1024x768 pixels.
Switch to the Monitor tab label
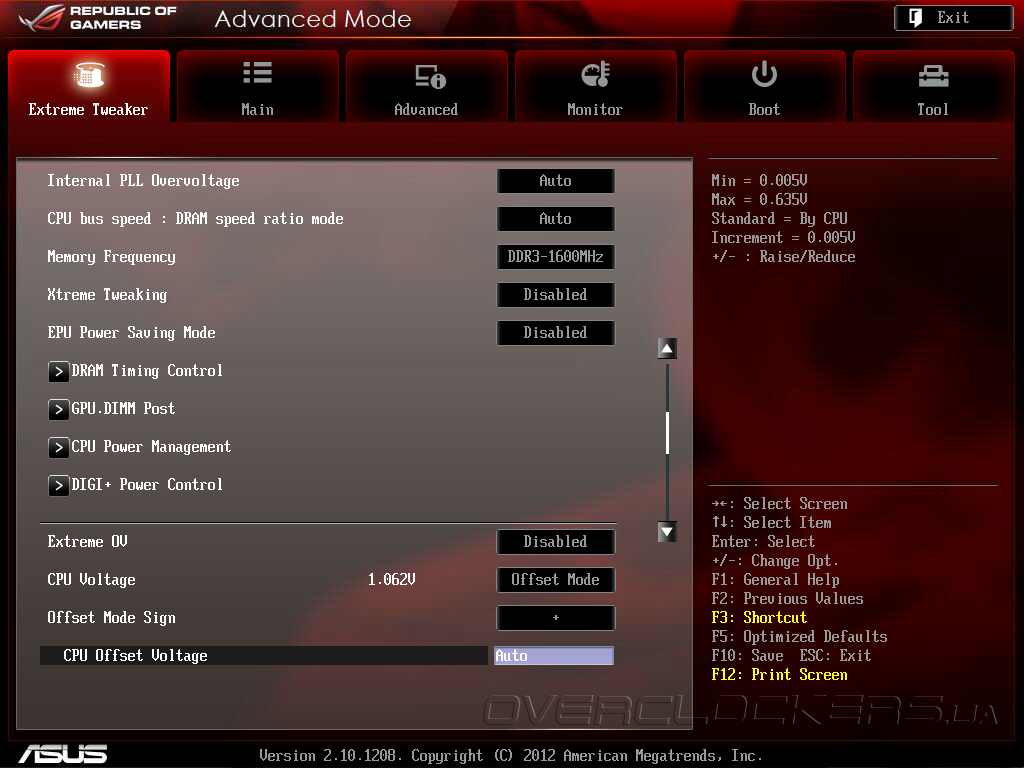[595, 110]
